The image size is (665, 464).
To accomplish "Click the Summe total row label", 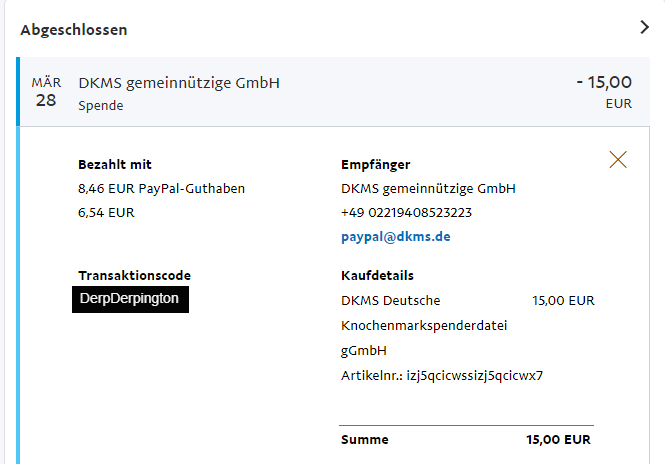I will 365,439.
